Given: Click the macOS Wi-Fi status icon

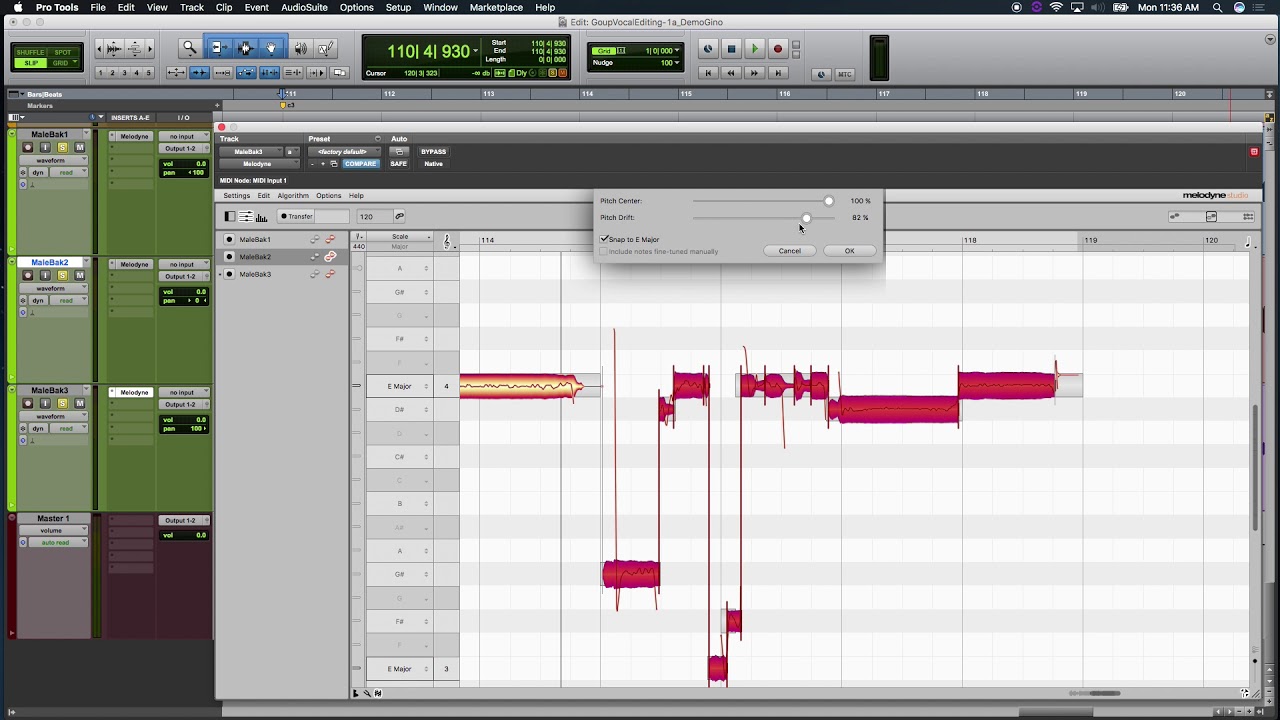Looking at the screenshot, I should click(x=1056, y=7).
